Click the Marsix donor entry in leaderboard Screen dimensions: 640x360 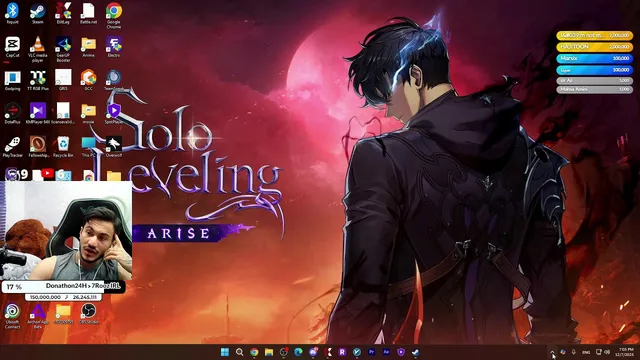point(594,58)
